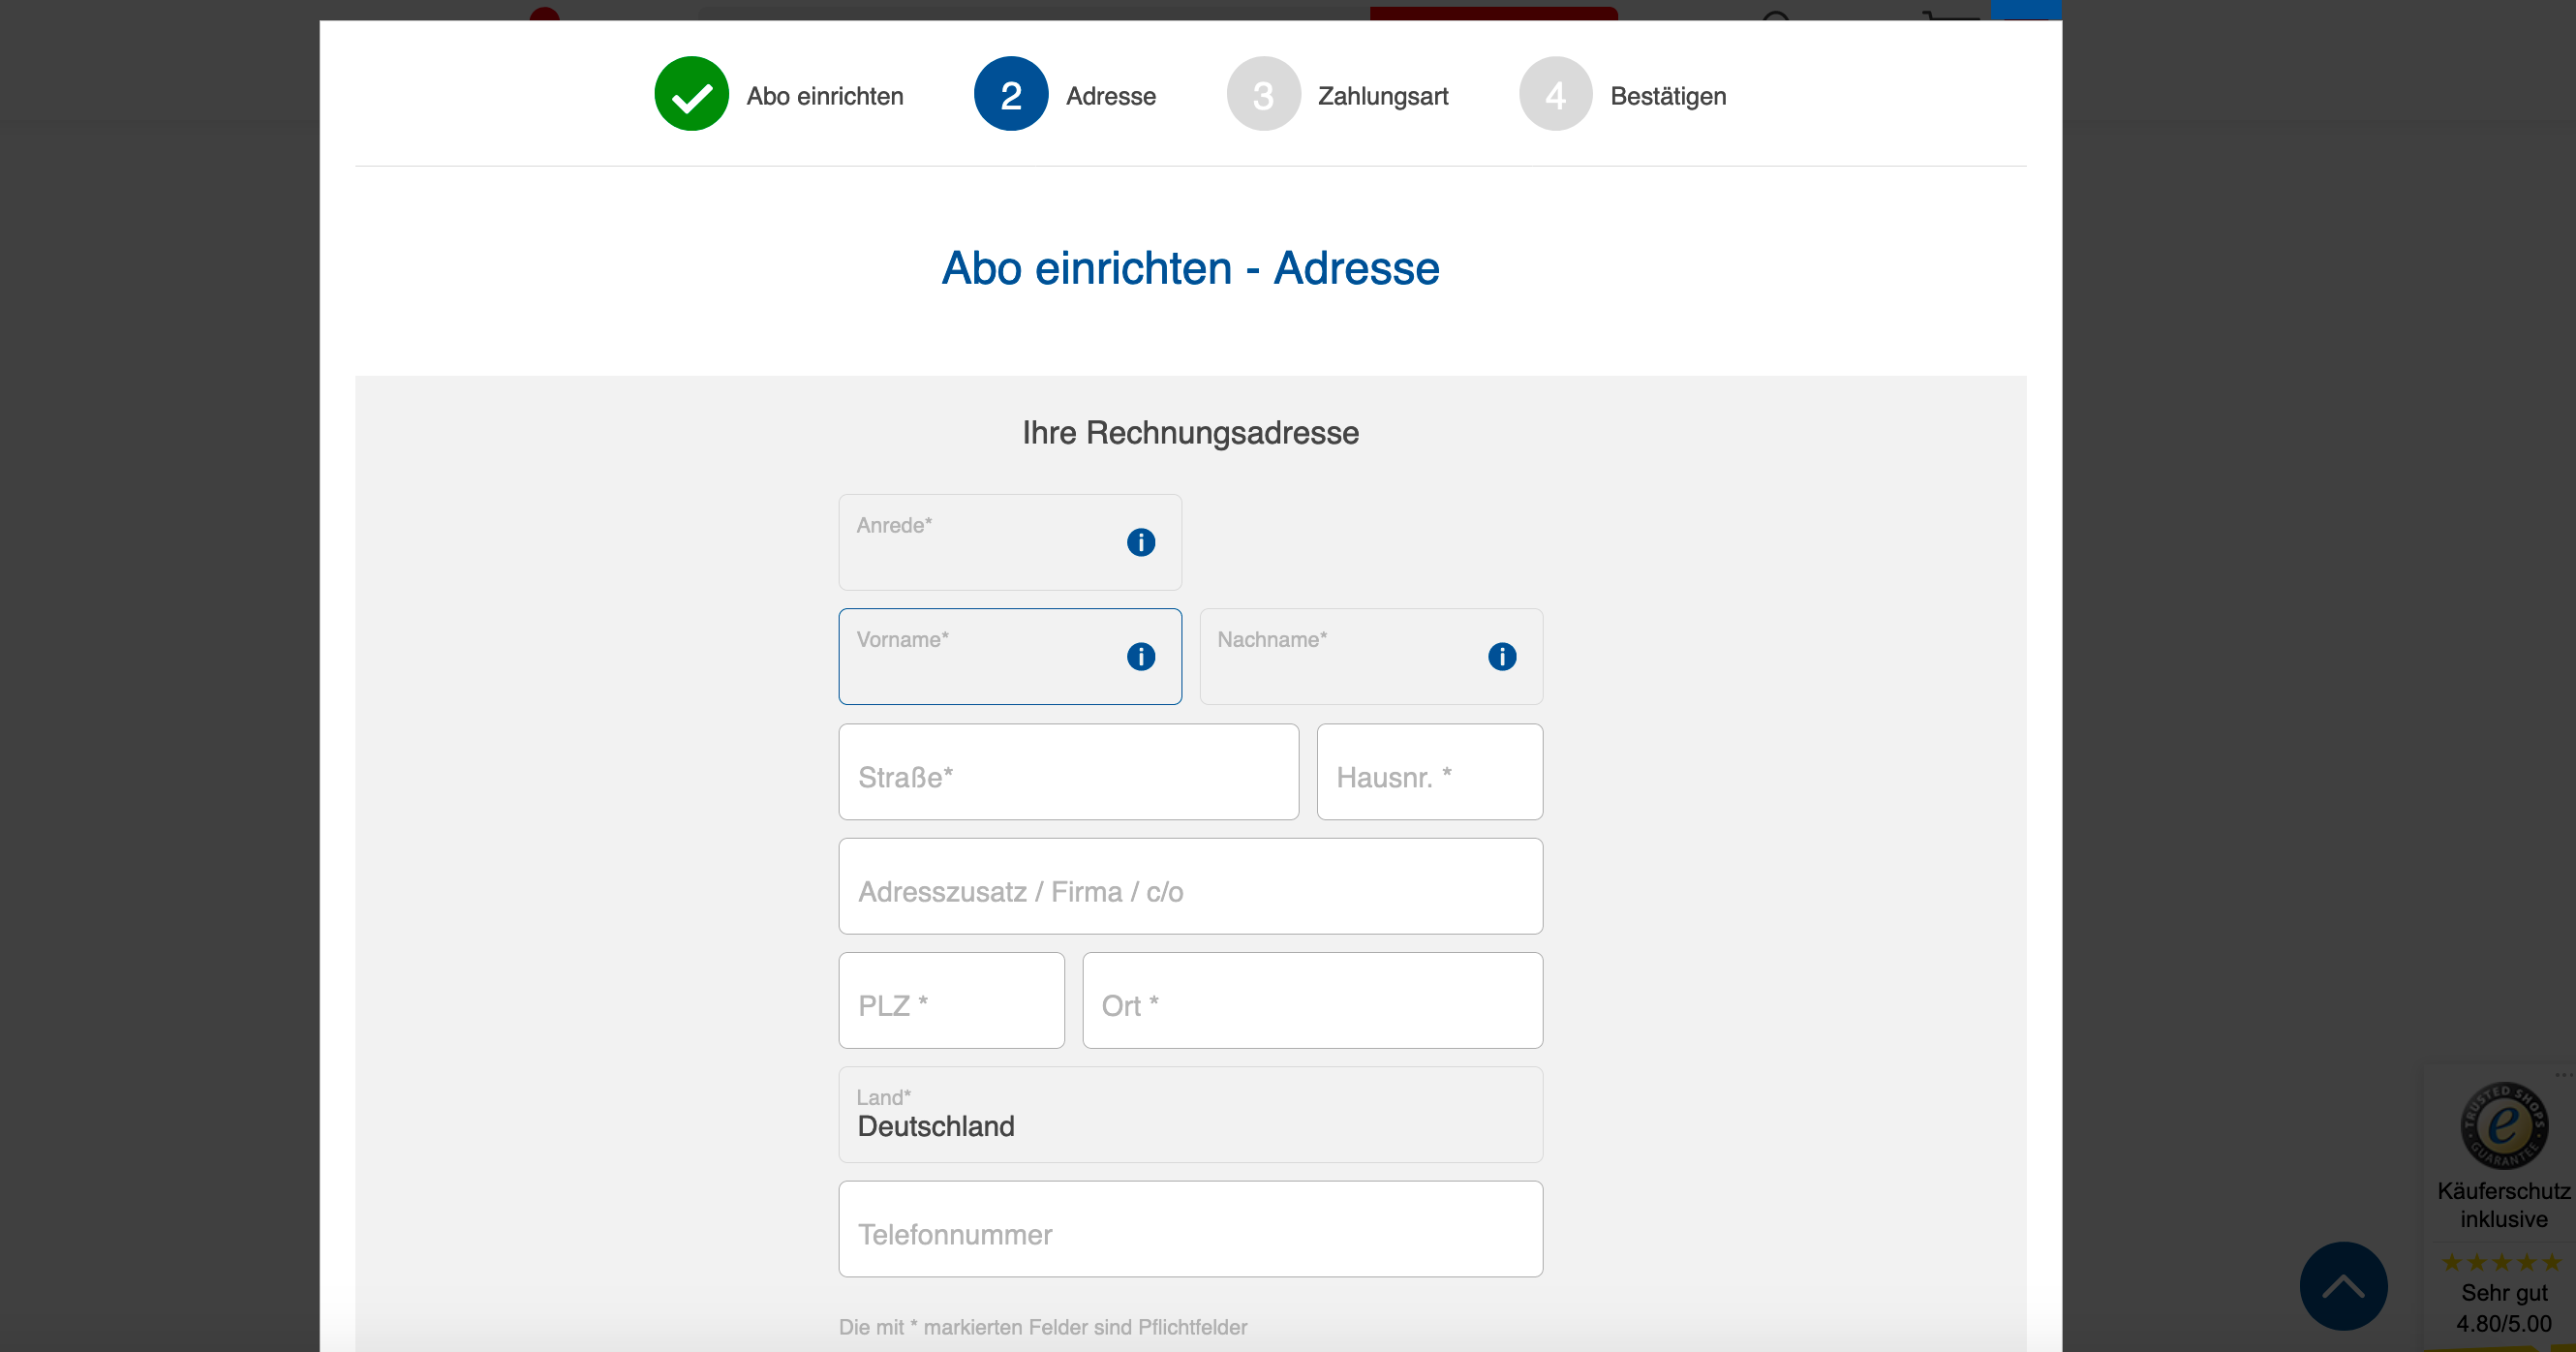The image size is (2576, 1352).
Task: Focus the Hausnr. field
Action: (1429, 772)
